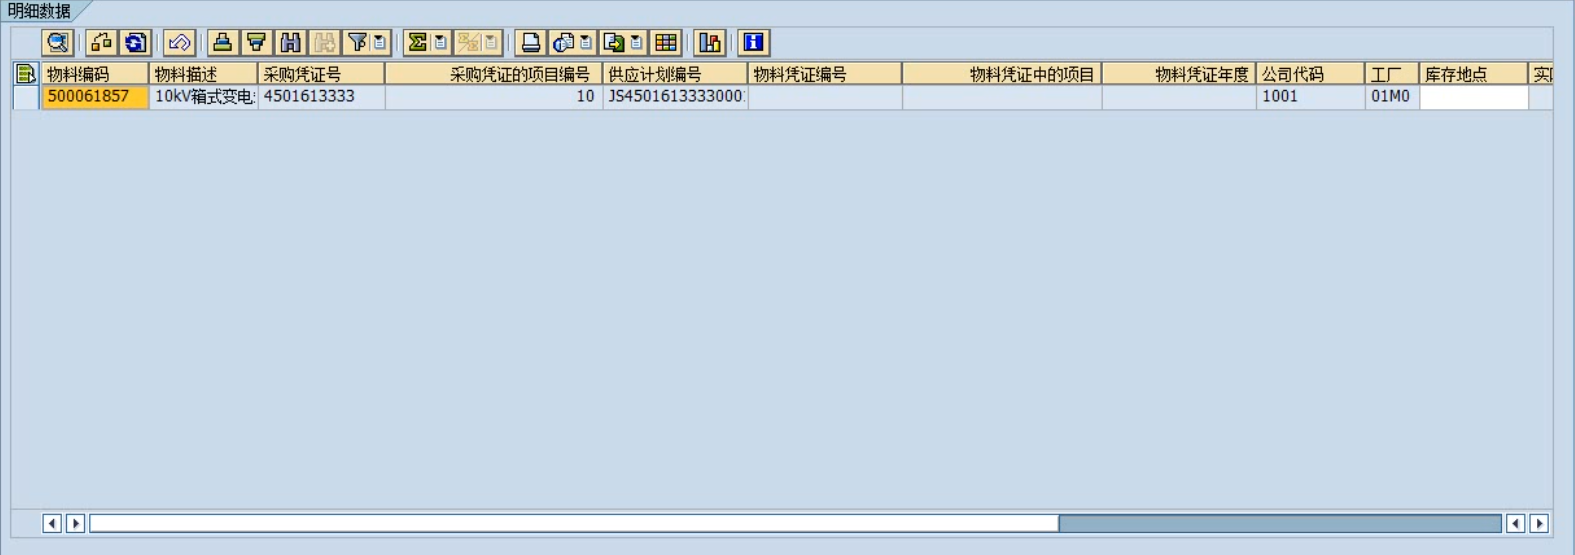
Task: Display graphic using the chart icon
Action: (x=709, y=42)
